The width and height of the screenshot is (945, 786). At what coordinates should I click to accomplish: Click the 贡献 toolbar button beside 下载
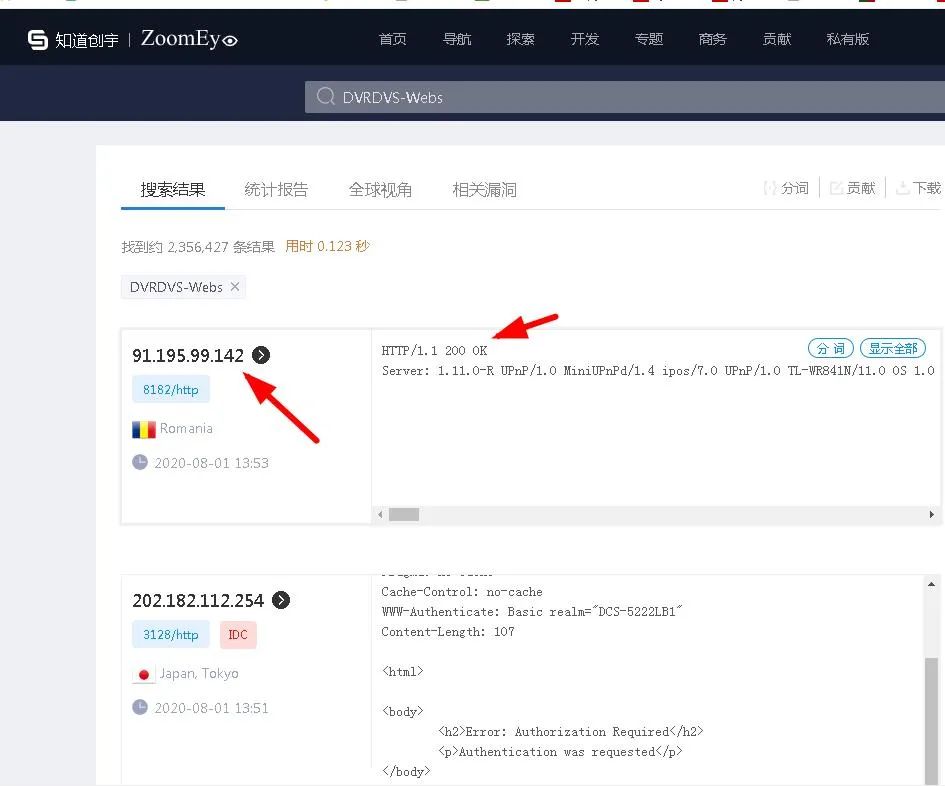coord(853,188)
